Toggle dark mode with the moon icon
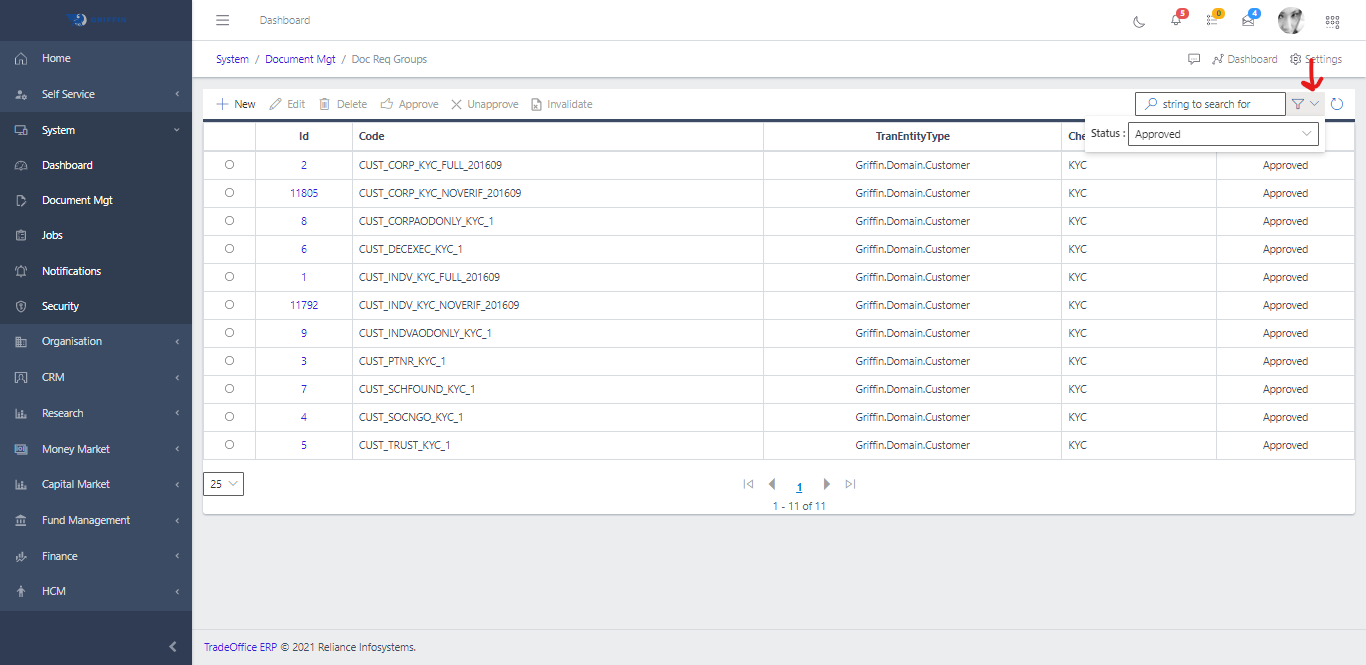 point(1139,20)
